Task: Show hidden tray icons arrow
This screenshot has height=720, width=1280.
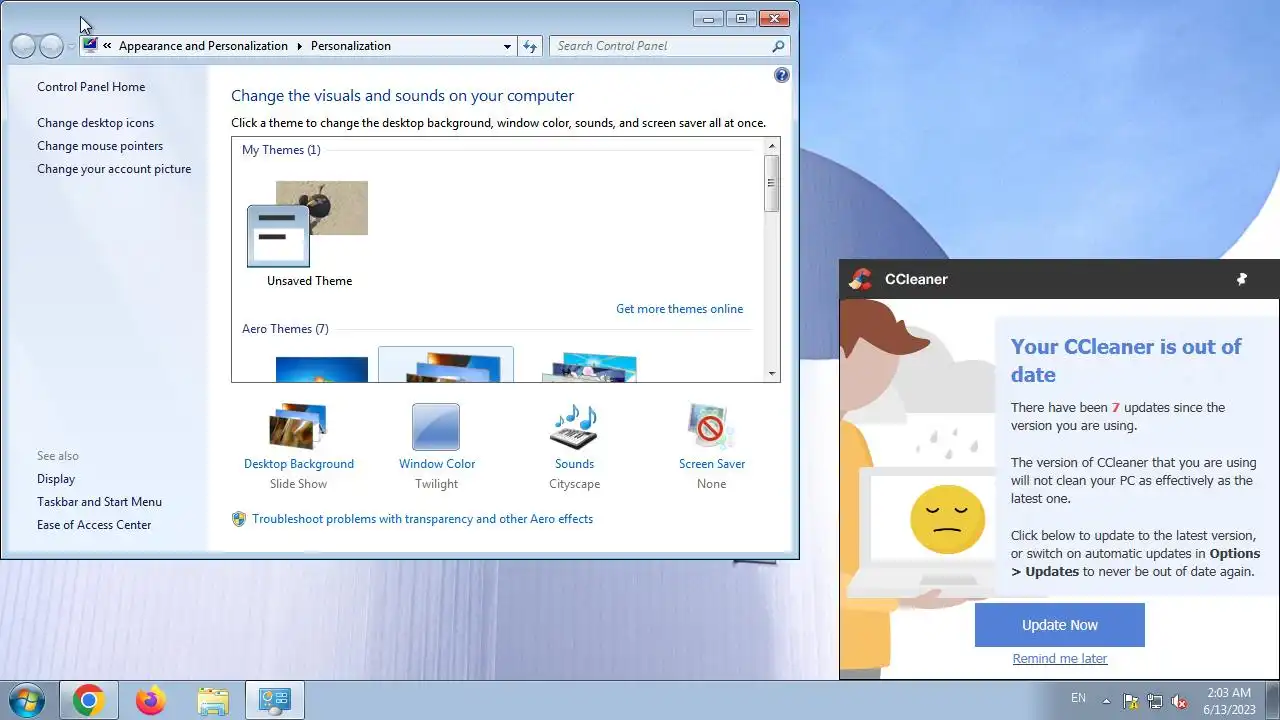Action: pyautogui.click(x=1106, y=701)
